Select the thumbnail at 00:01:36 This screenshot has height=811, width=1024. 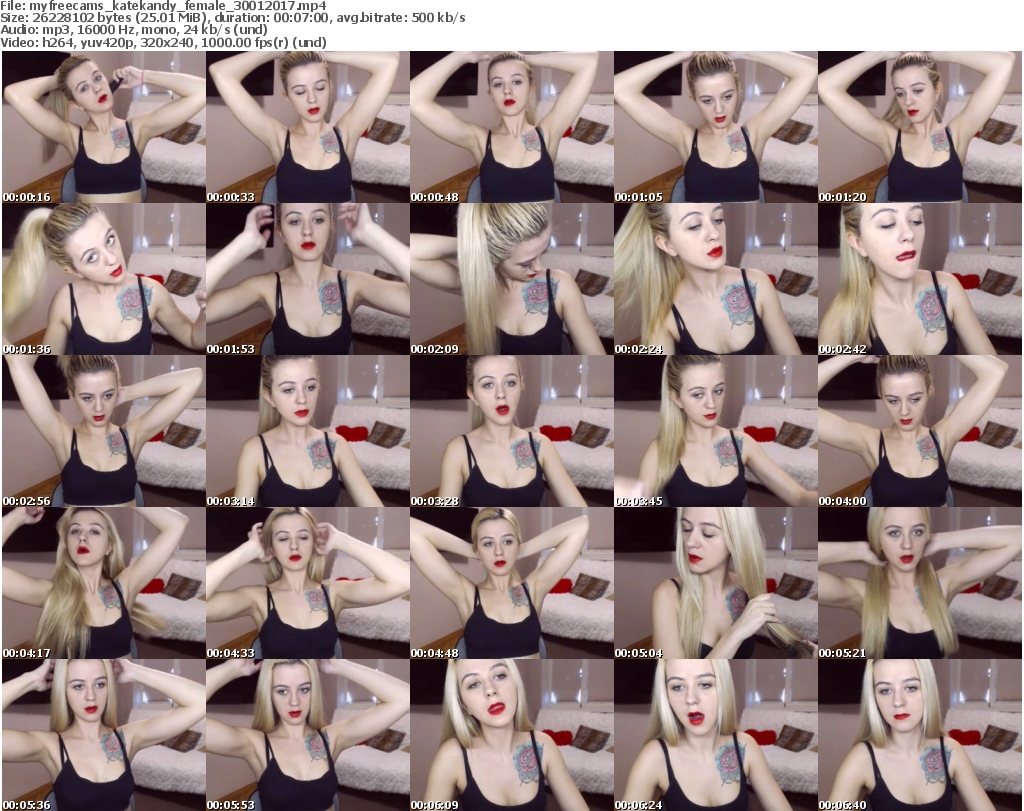[104, 279]
